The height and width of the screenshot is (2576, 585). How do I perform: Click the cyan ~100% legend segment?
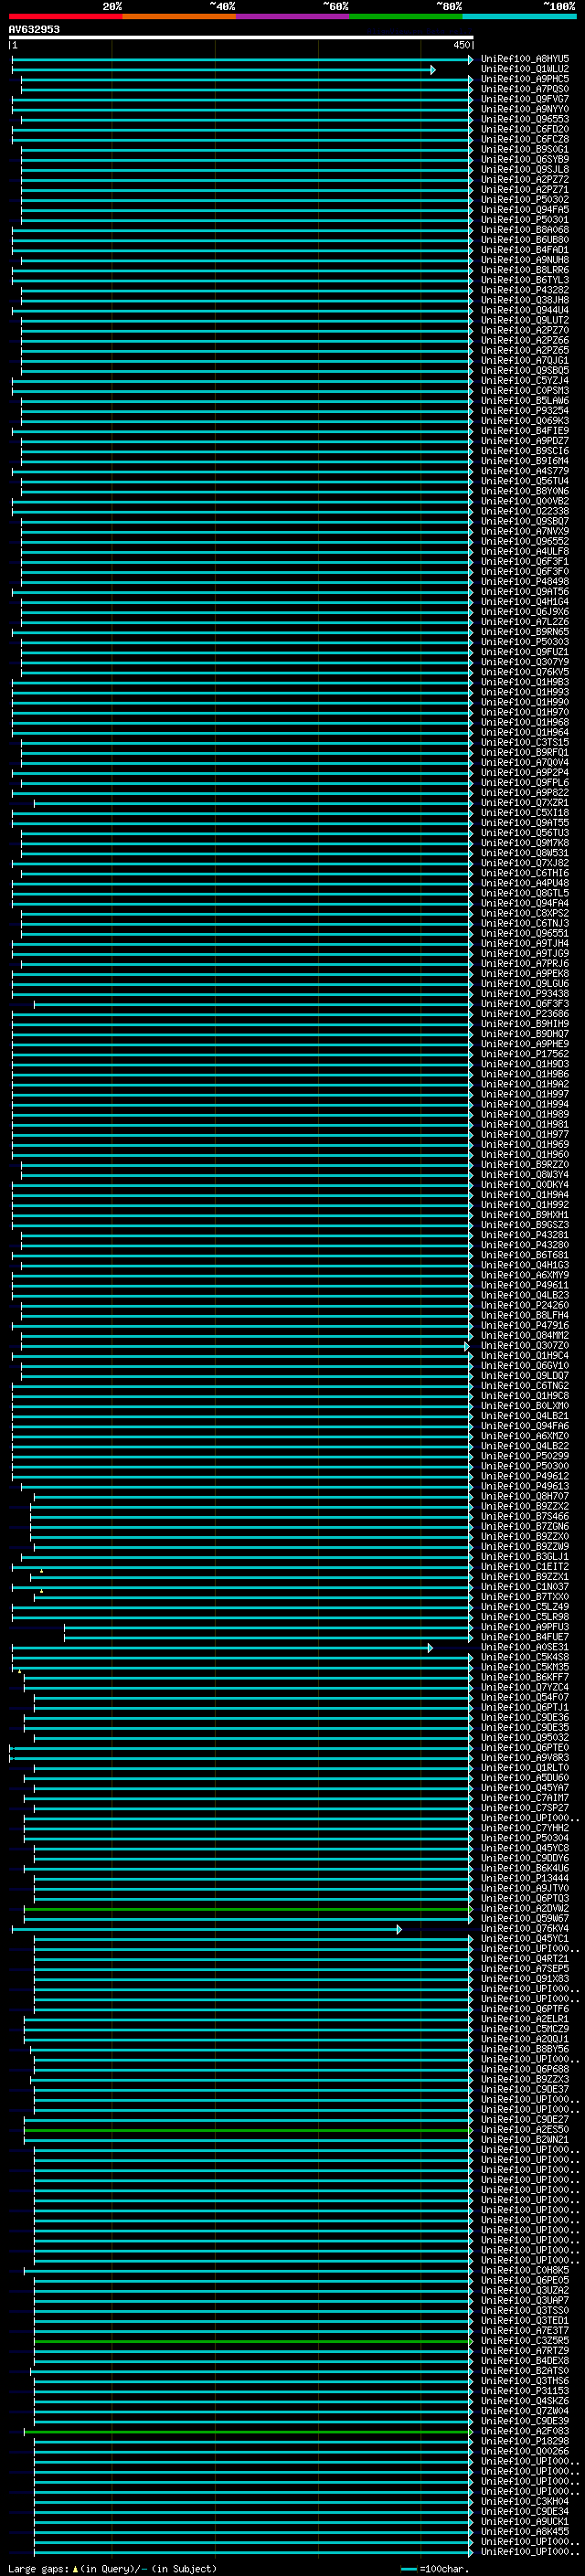519,16
